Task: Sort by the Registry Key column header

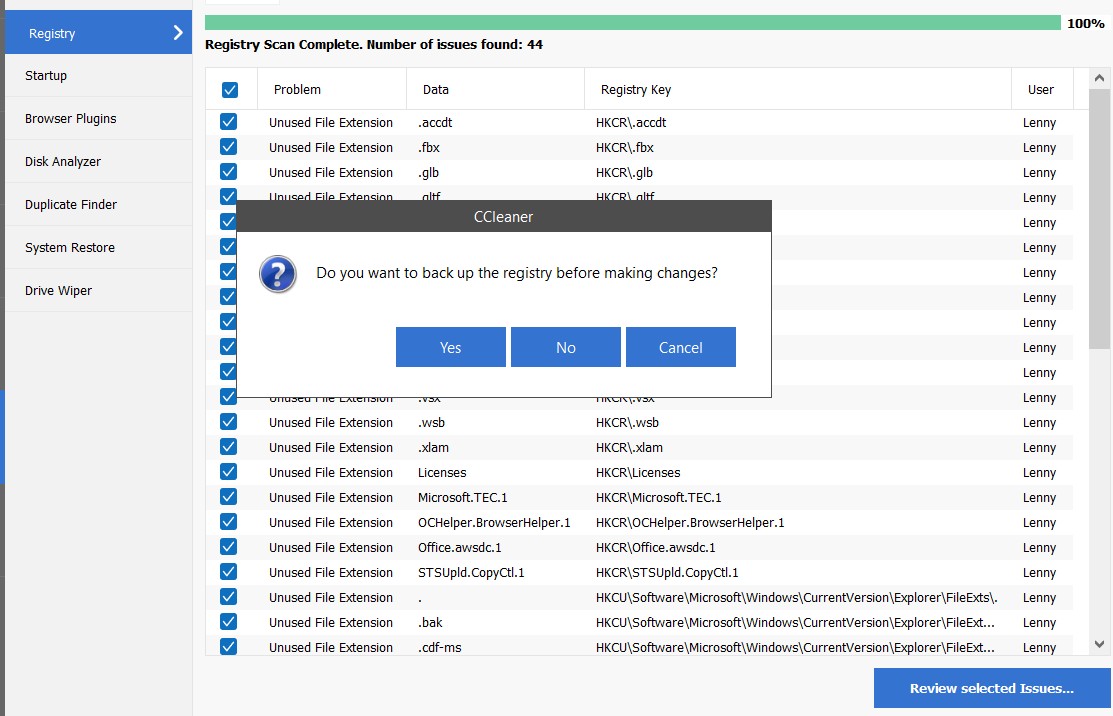Action: 798,89
